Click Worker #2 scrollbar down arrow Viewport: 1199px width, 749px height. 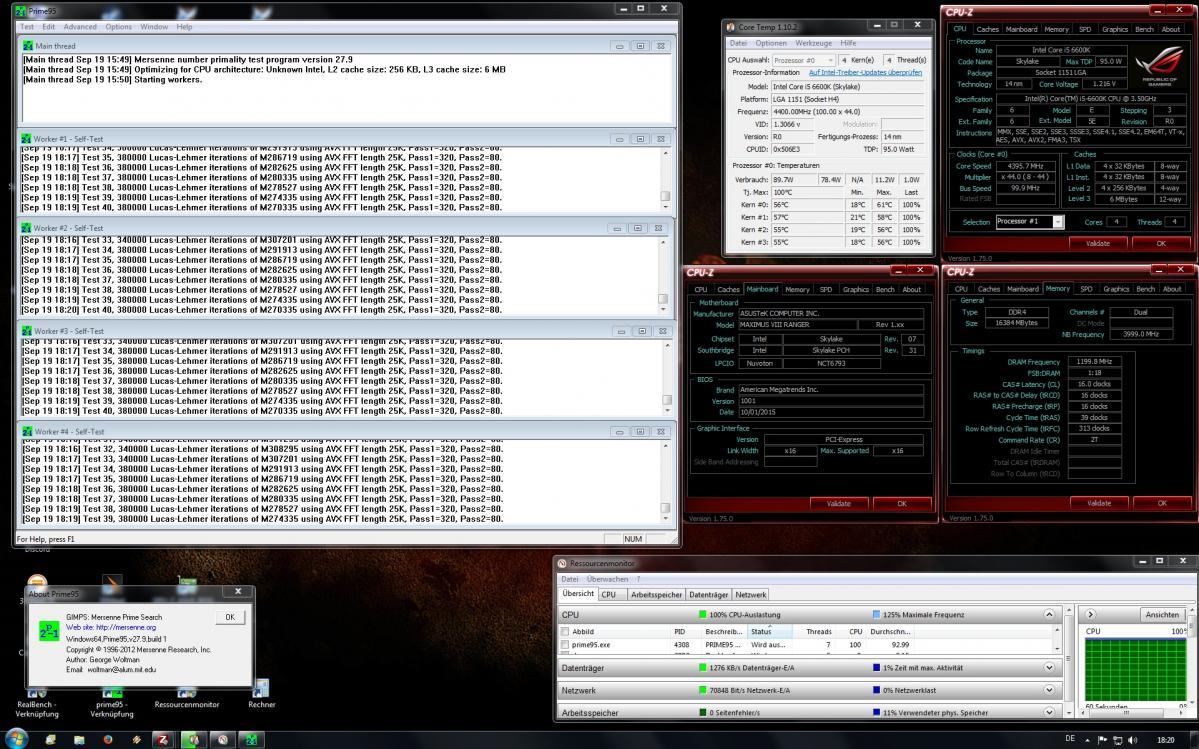[663, 310]
